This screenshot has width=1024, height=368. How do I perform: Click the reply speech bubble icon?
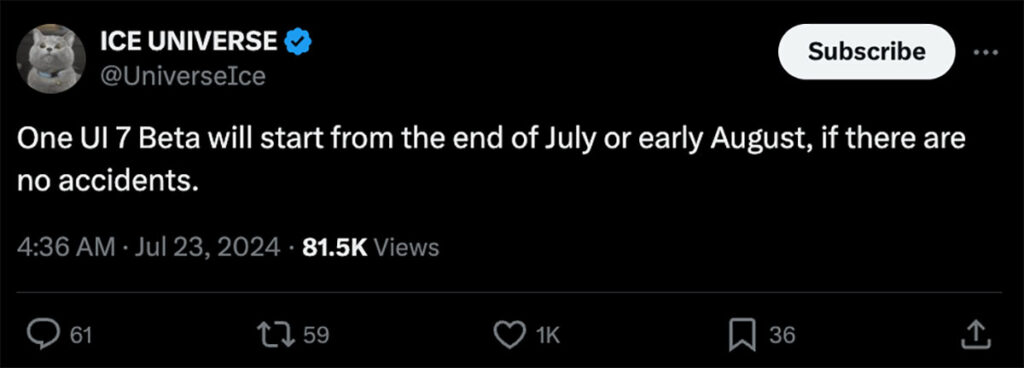[44, 335]
